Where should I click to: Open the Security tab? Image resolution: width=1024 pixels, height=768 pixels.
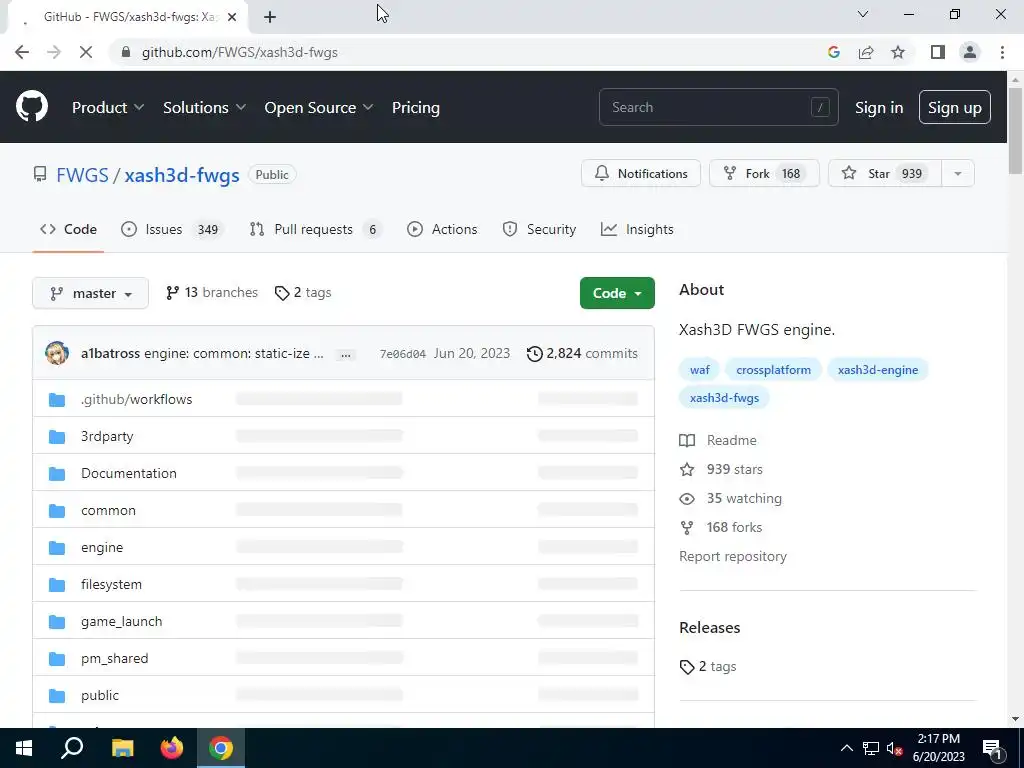tap(539, 229)
